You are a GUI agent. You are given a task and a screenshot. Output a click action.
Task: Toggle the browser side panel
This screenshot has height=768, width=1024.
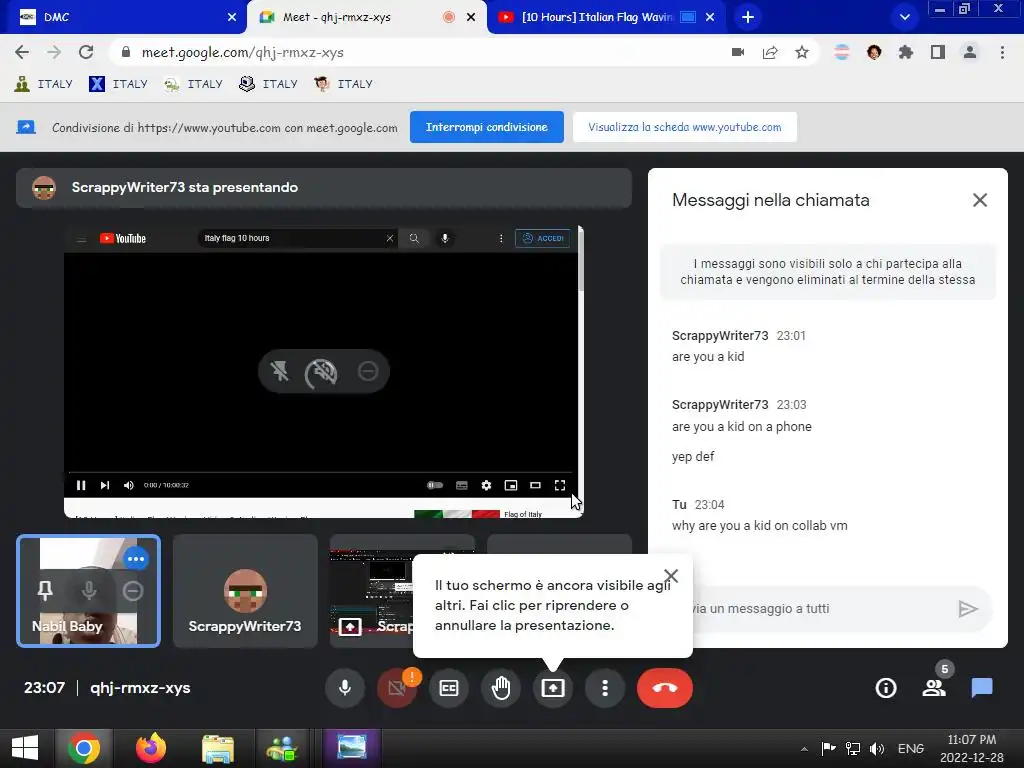tap(938, 52)
